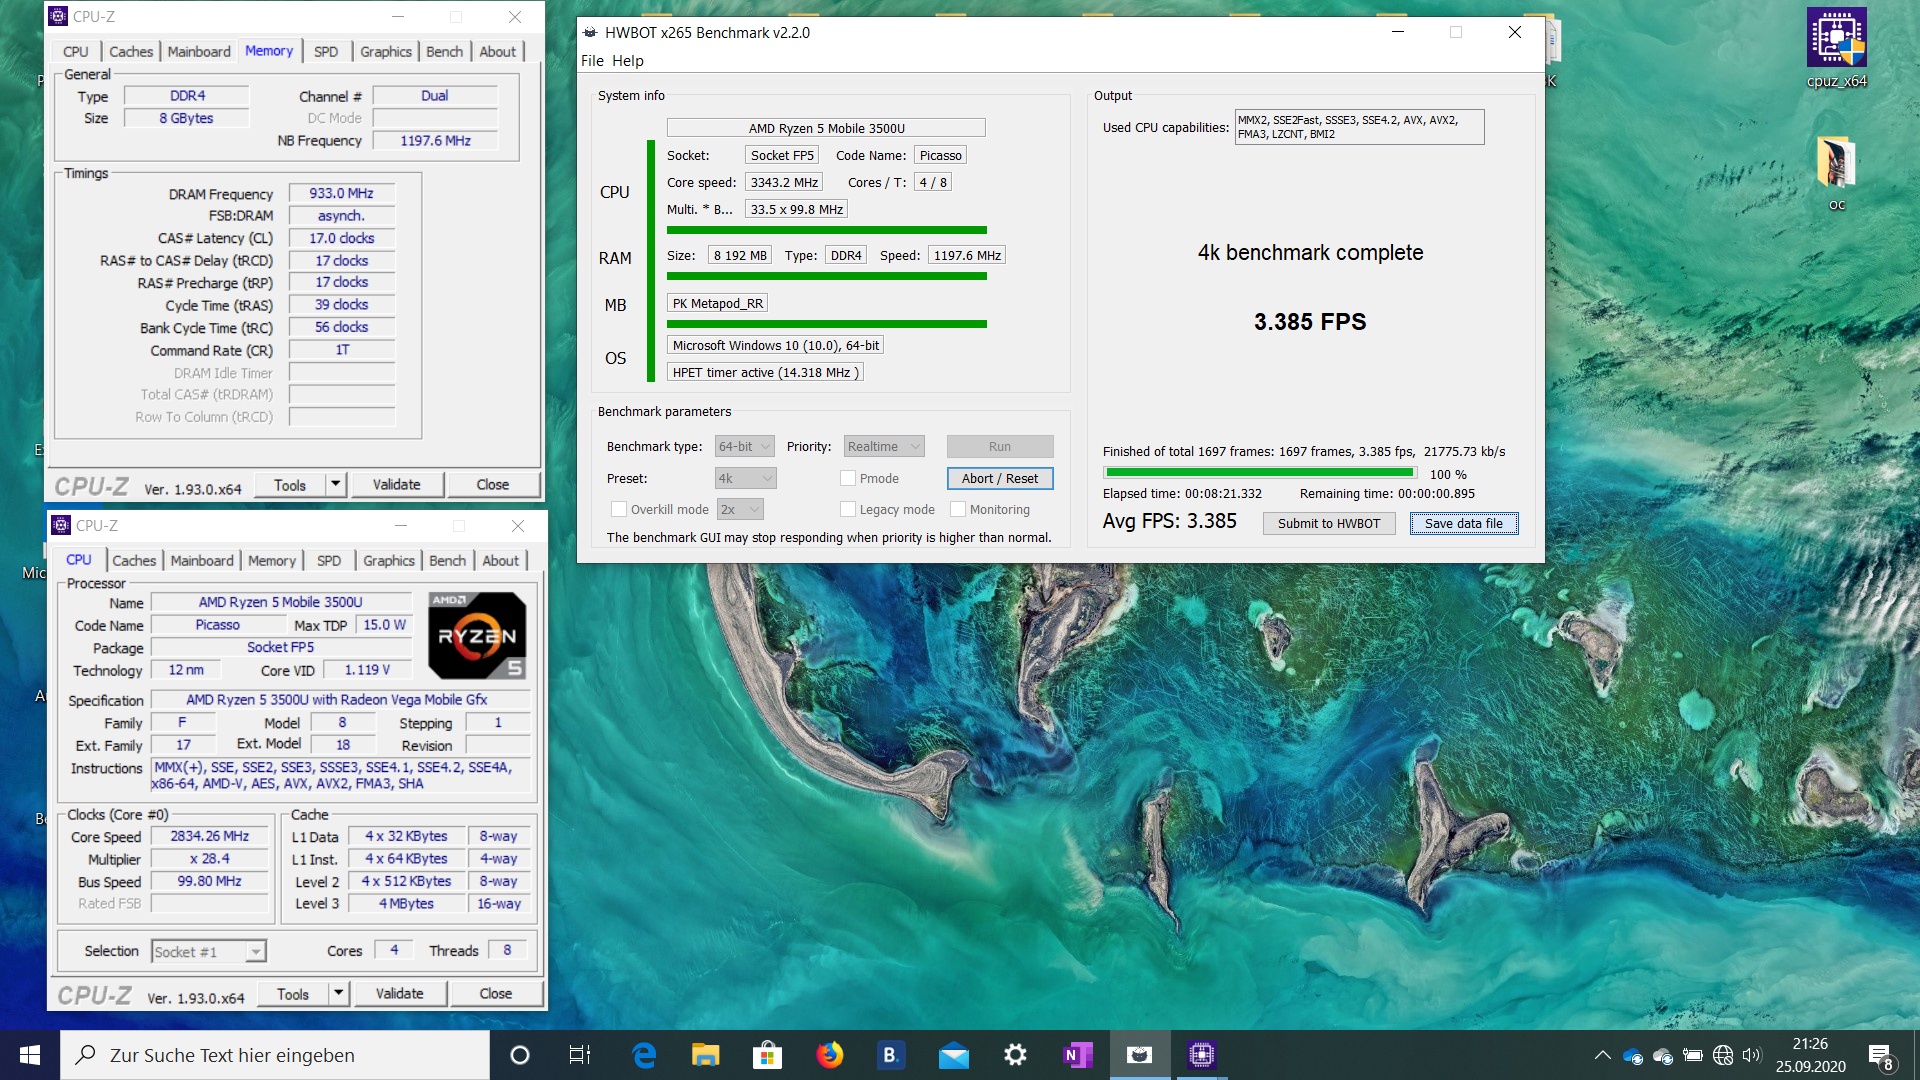Open network globe tray icon
The height and width of the screenshot is (1080, 1920).
1723,1055
